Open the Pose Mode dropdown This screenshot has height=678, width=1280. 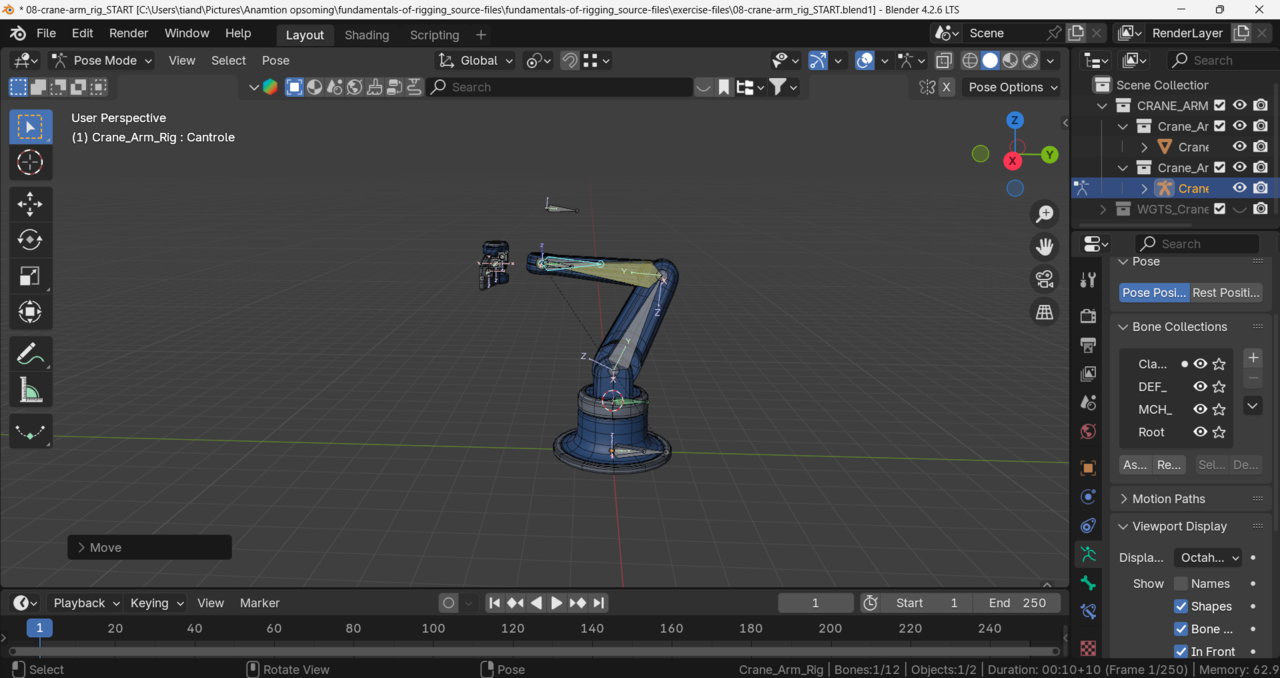[102, 60]
